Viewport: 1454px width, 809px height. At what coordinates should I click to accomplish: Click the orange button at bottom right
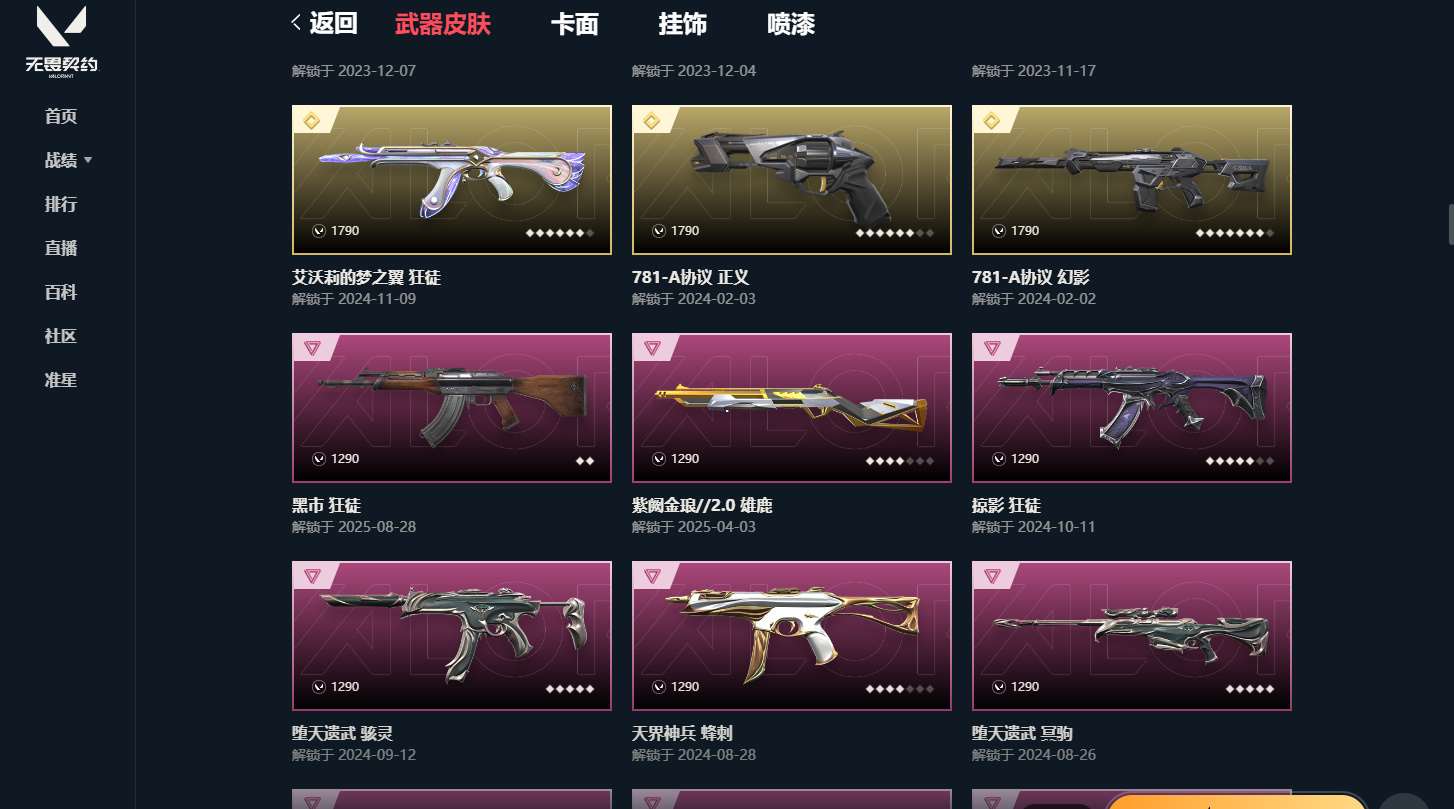(1236, 801)
